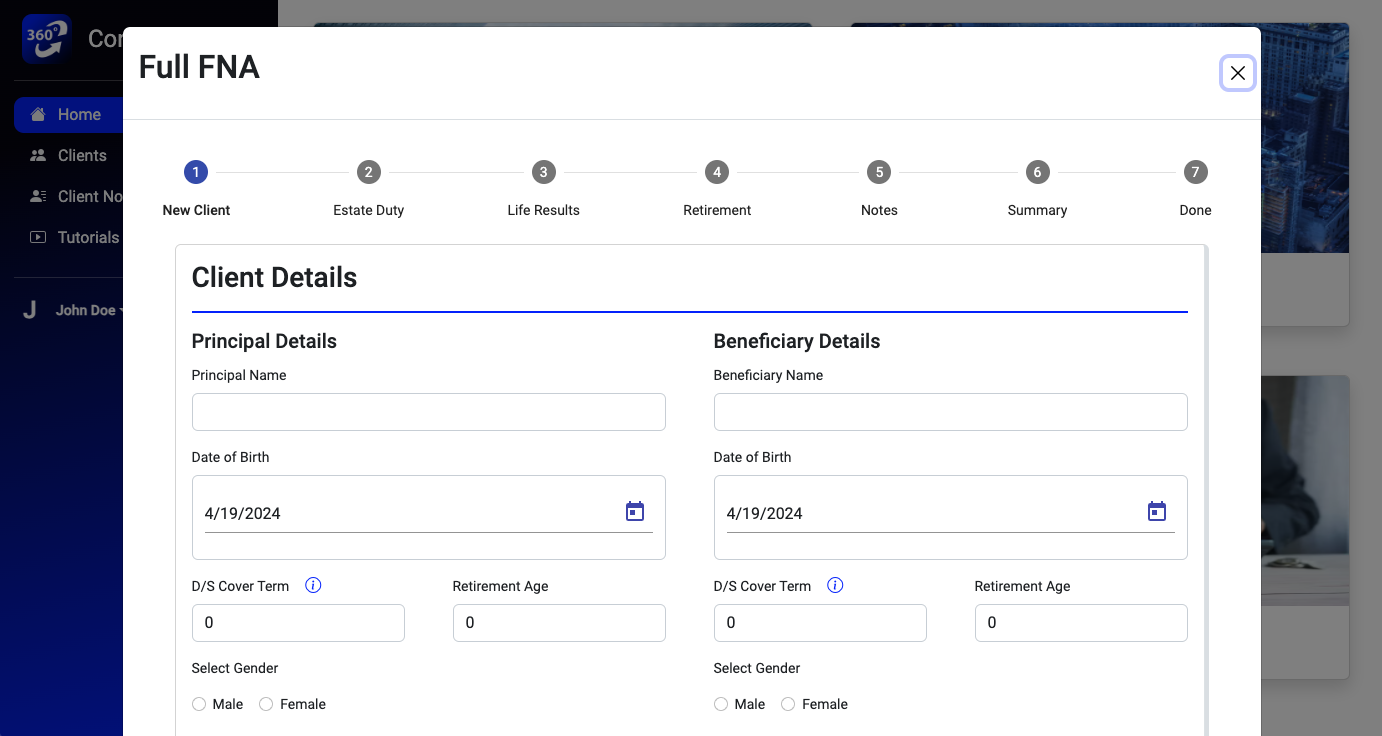Click the 360 app logo icon
The height and width of the screenshot is (736, 1382).
pyautogui.click(x=47, y=39)
